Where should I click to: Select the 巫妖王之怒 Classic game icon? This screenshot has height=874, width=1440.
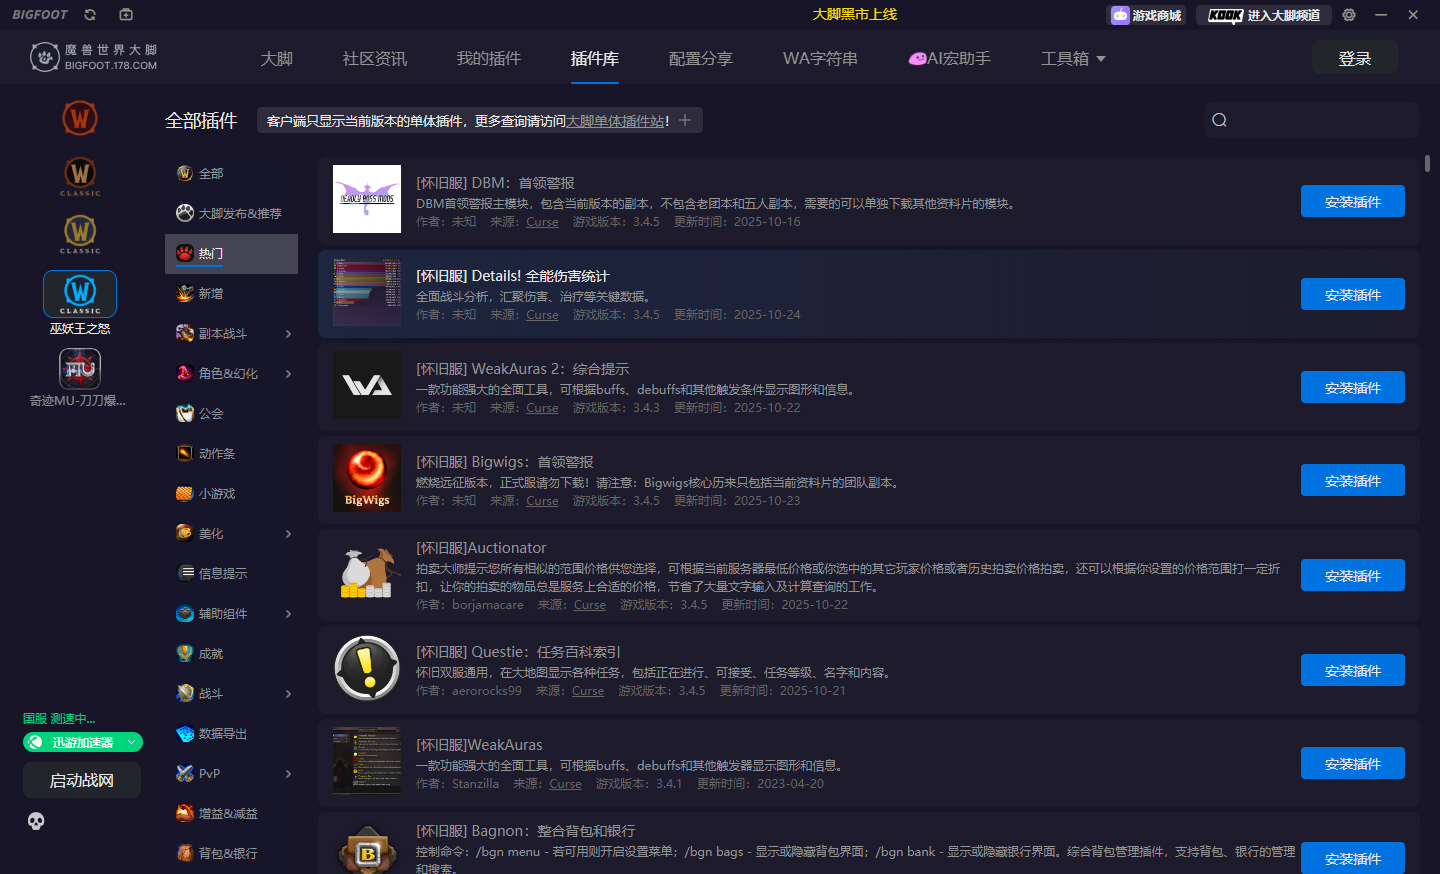click(80, 294)
